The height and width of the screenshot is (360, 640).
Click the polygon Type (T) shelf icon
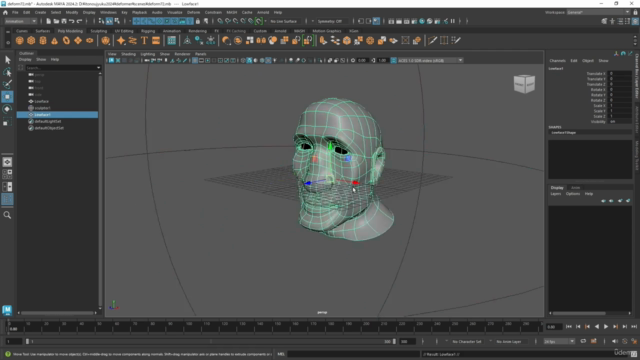[x=144, y=40]
